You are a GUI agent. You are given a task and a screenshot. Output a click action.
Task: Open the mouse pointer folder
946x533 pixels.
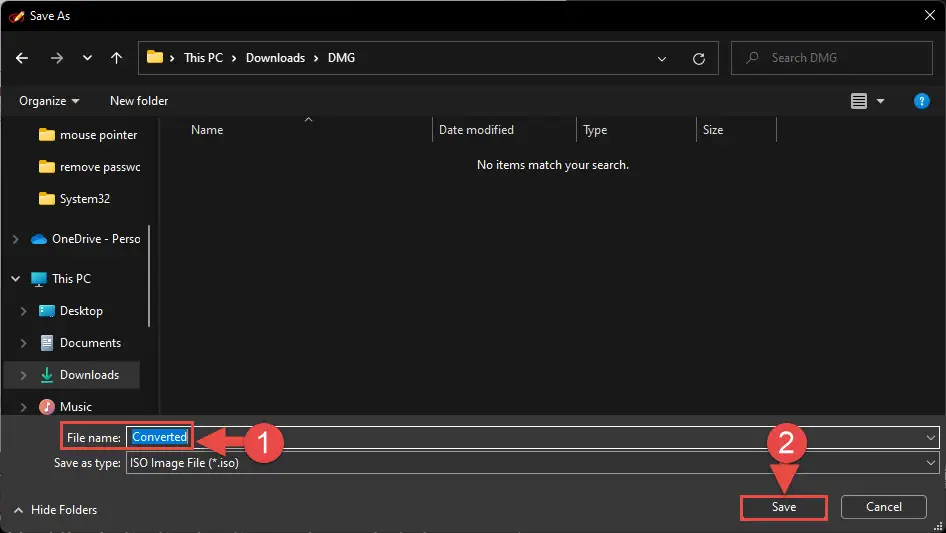[87, 135]
